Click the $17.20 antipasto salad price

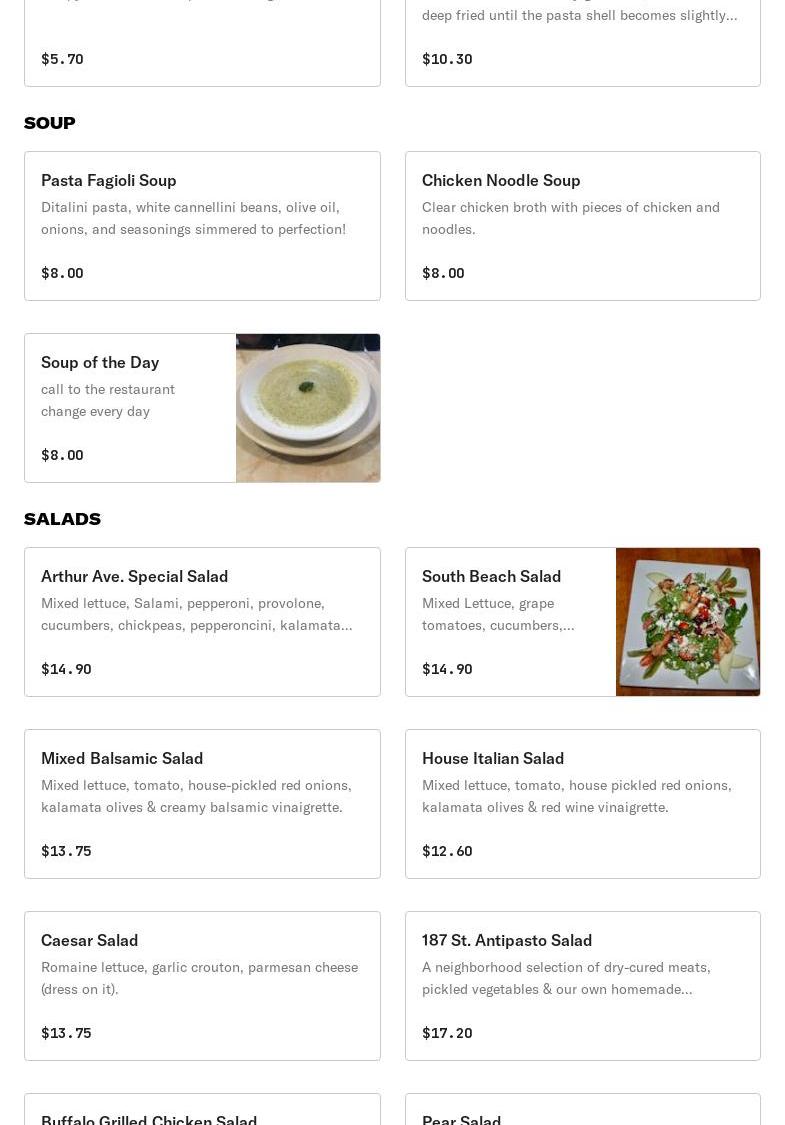tap(447, 1033)
